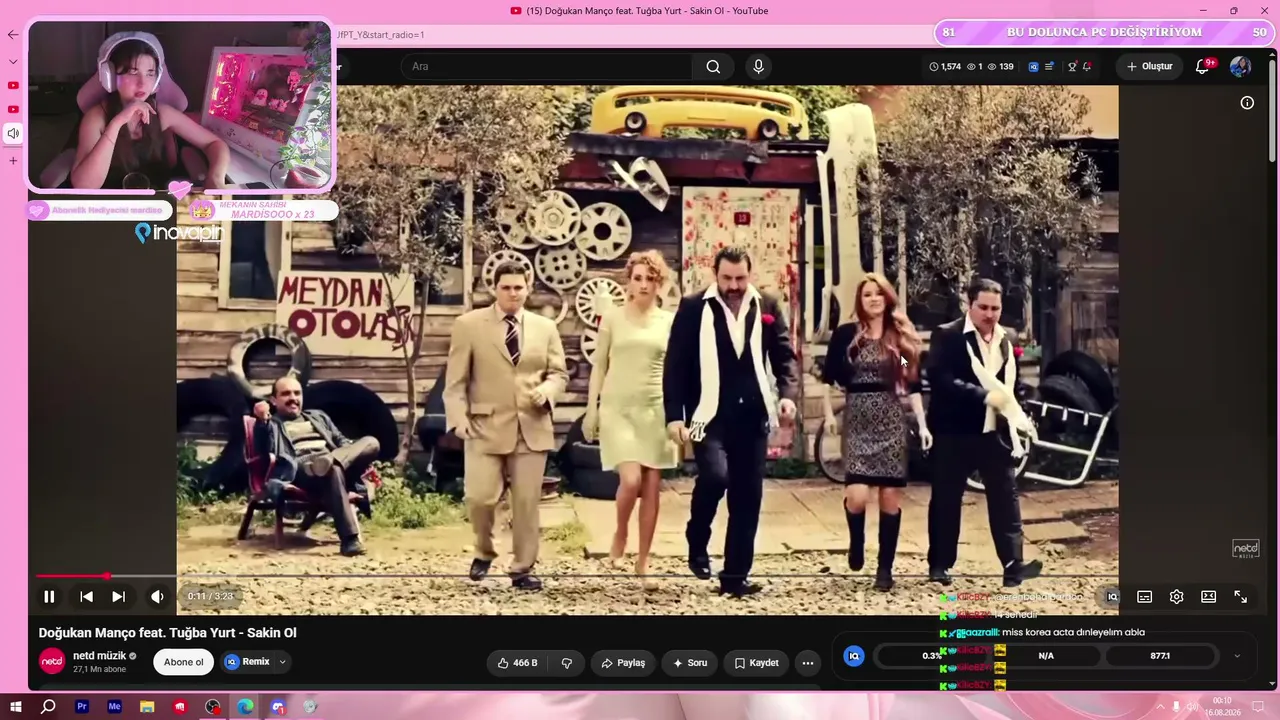Viewport: 1280px width, 720px height.
Task: Open OBS Studio from taskbar
Action: tap(213, 707)
